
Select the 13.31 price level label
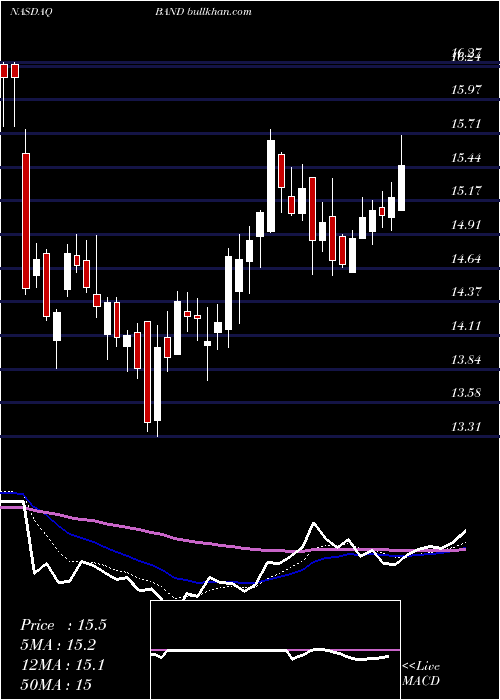tap(466, 427)
